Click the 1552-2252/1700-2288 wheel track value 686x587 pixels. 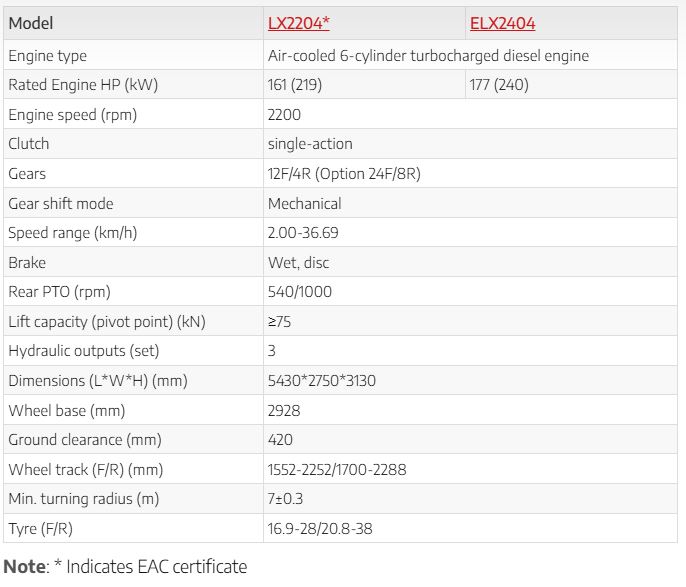(x=337, y=469)
